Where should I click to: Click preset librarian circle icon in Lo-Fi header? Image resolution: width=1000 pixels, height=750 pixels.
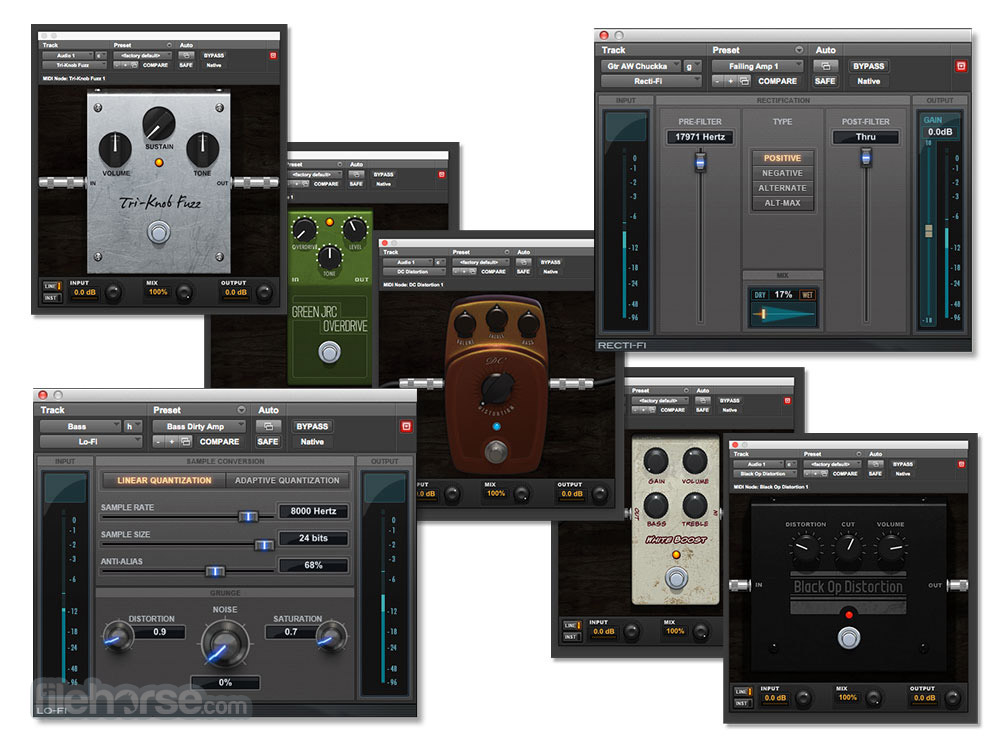click(242, 409)
